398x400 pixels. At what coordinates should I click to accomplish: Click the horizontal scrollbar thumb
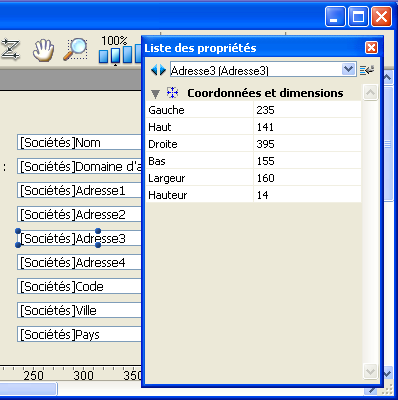tap(28, 389)
